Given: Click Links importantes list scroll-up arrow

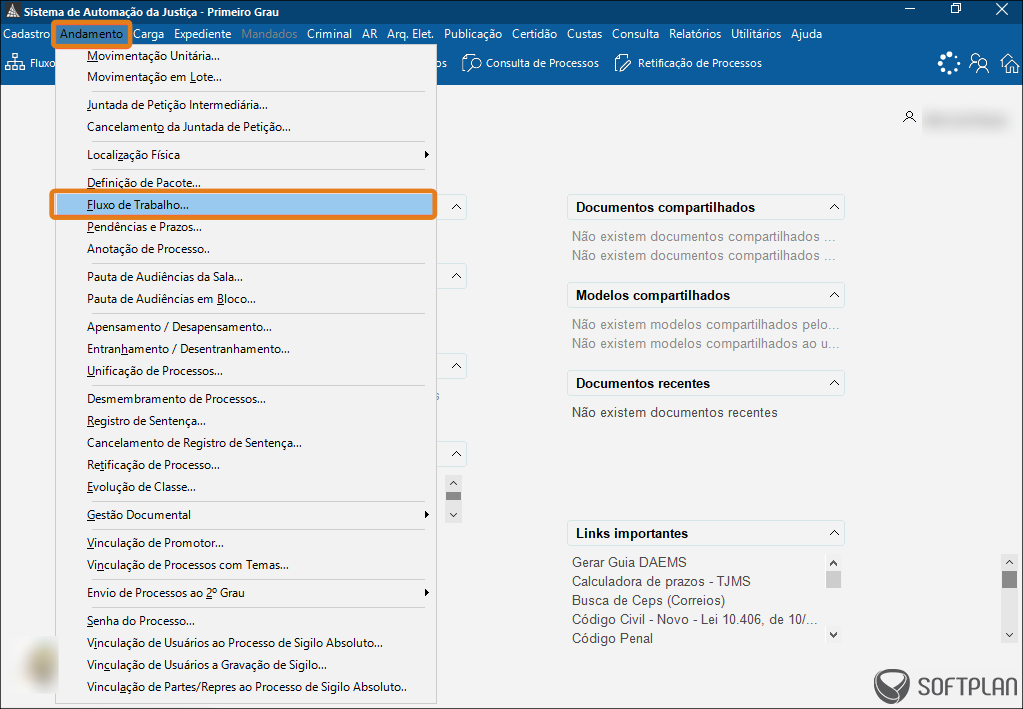Looking at the screenshot, I should 833,563.
